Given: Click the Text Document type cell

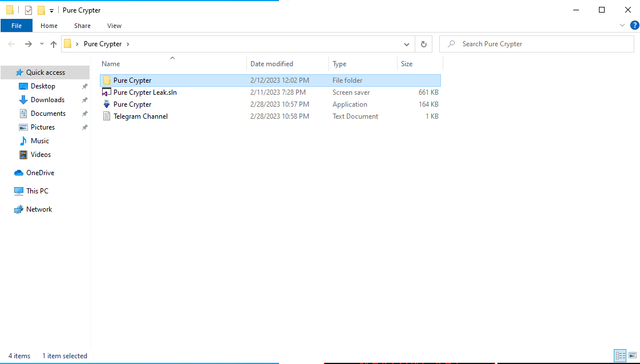Looking at the screenshot, I should (x=355, y=116).
